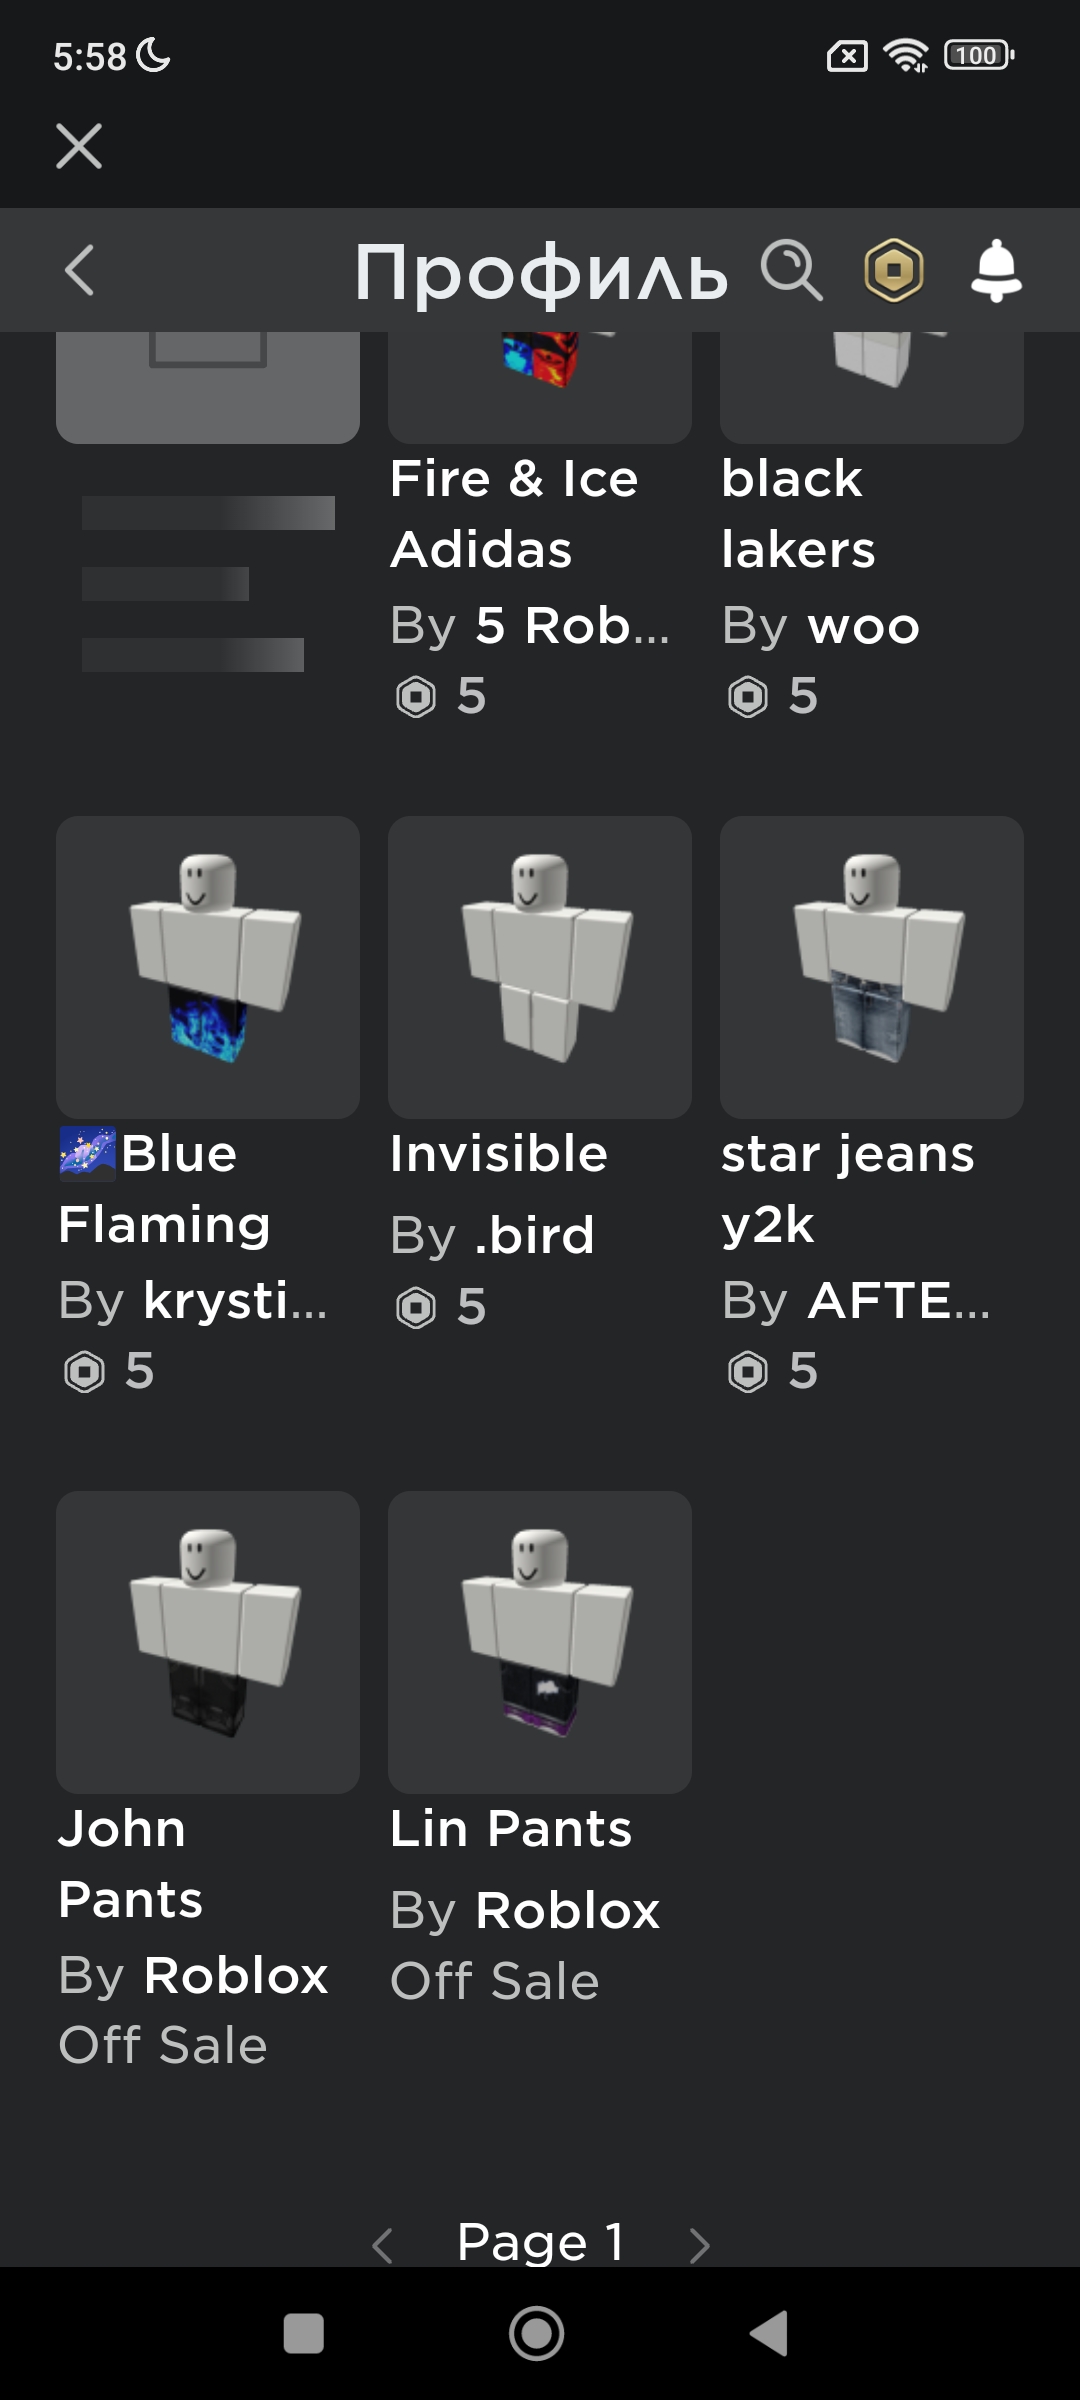Open the Fire & Ice Adidas title
The height and width of the screenshot is (2400, 1080).
pyautogui.click(x=514, y=514)
